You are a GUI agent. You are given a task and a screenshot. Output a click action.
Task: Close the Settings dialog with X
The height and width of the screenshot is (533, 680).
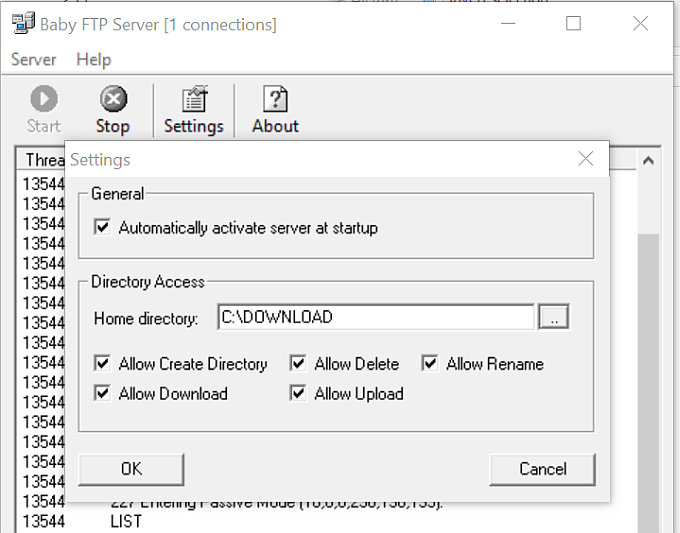(586, 159)
